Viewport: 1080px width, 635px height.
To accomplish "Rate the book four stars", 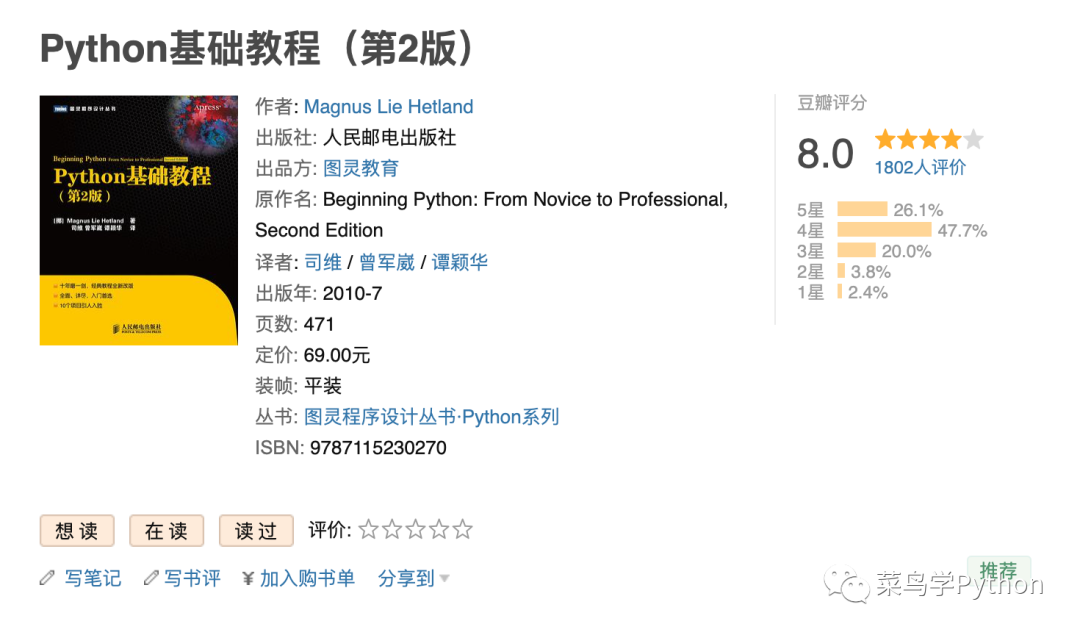I will pyautogui.click(x=439, y=530).
